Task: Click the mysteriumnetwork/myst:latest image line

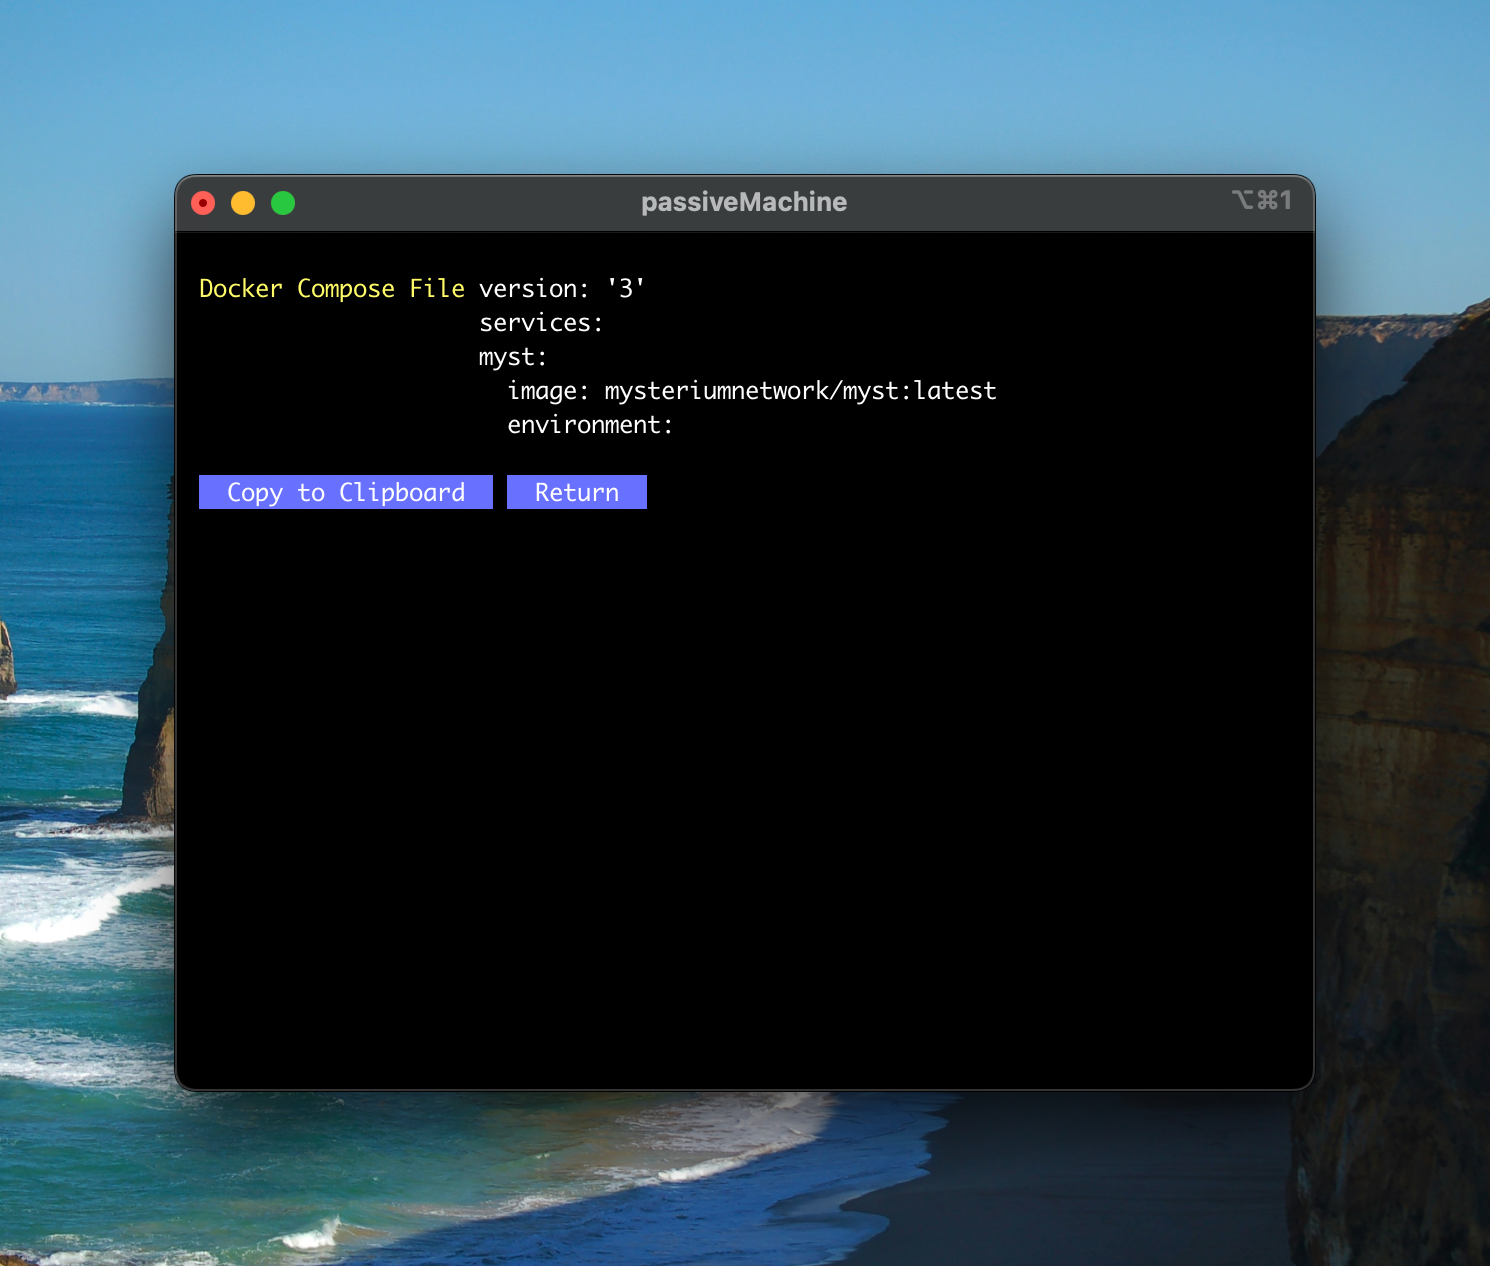Action: 751,391
